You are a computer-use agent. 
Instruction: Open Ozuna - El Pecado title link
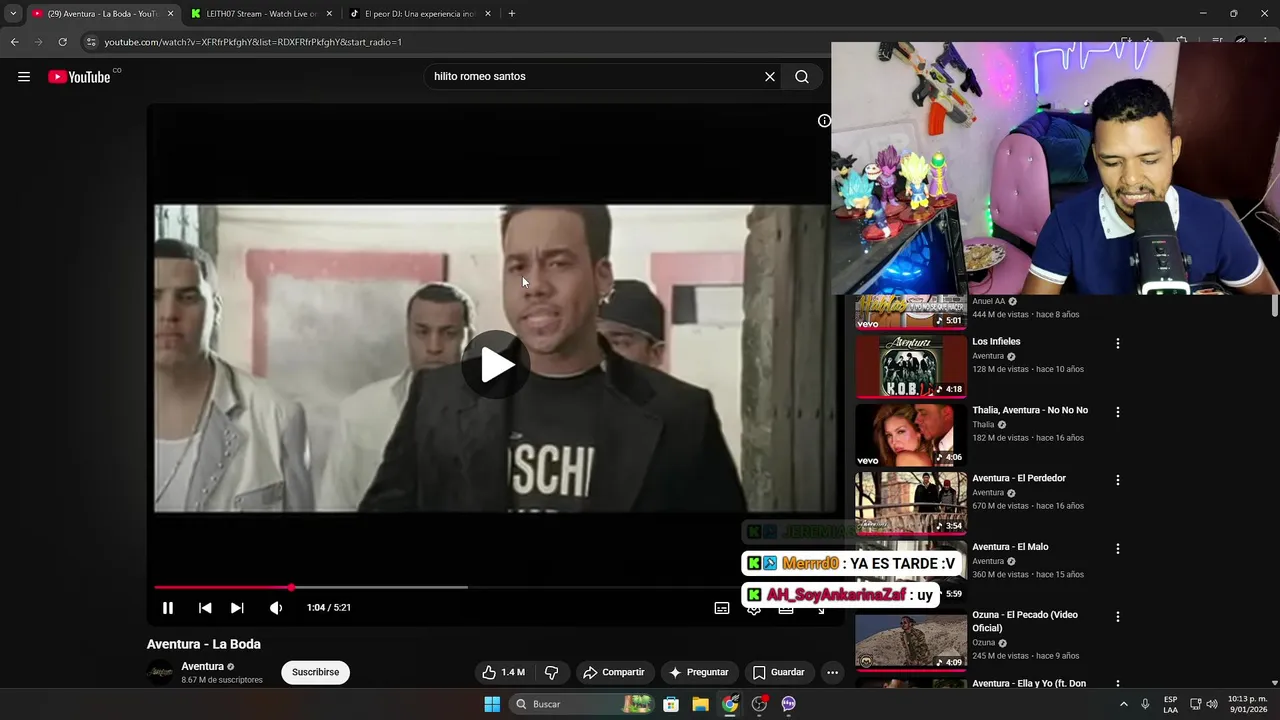1025,622
